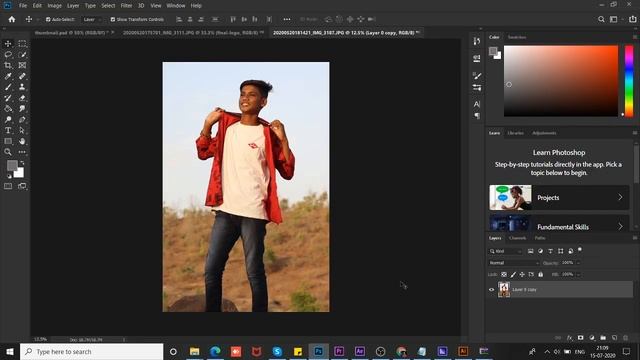
Task: Select the Pen tool
Action: click(22, 120)
